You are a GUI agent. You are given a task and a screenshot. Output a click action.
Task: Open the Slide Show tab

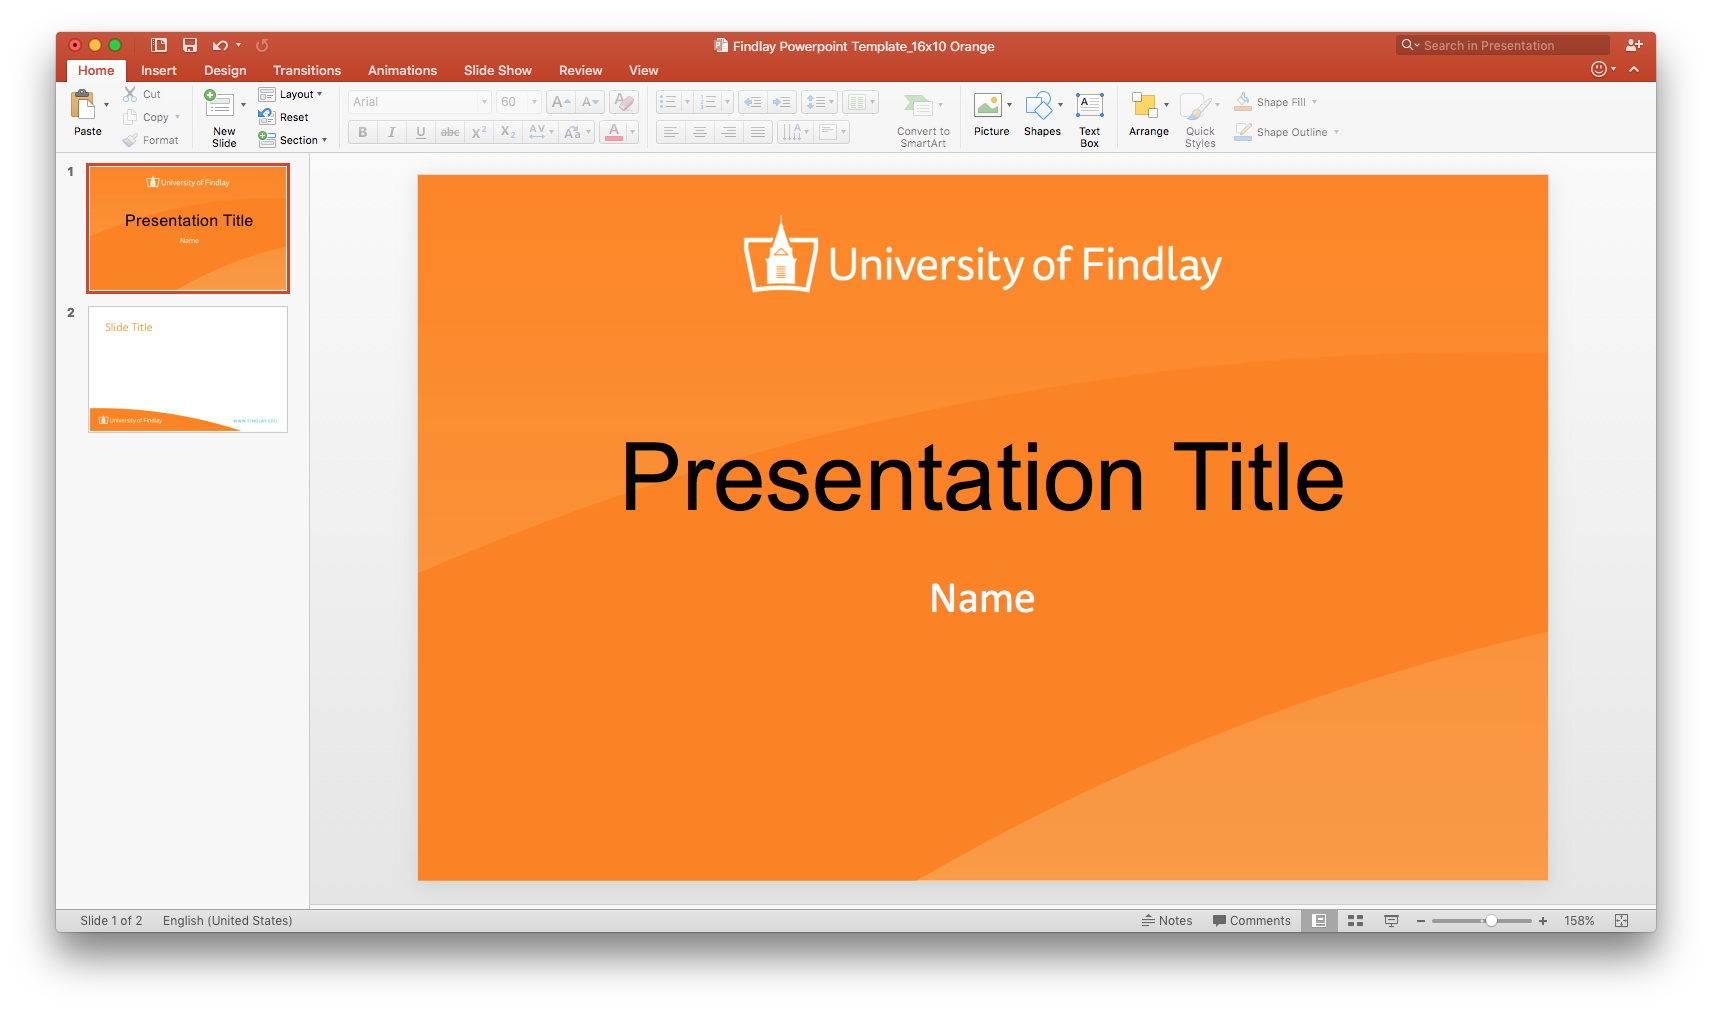tap(498, 70)
